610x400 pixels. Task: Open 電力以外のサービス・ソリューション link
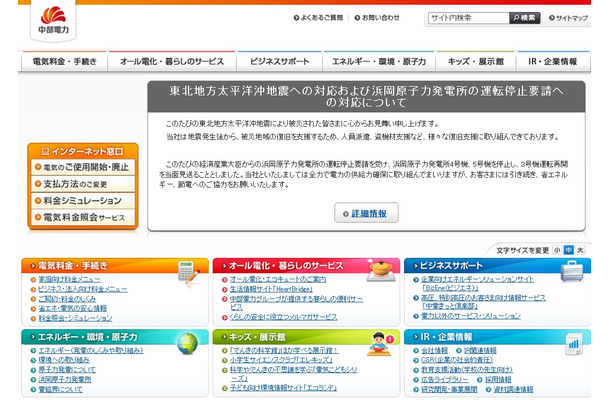click(x=471, y=316)
